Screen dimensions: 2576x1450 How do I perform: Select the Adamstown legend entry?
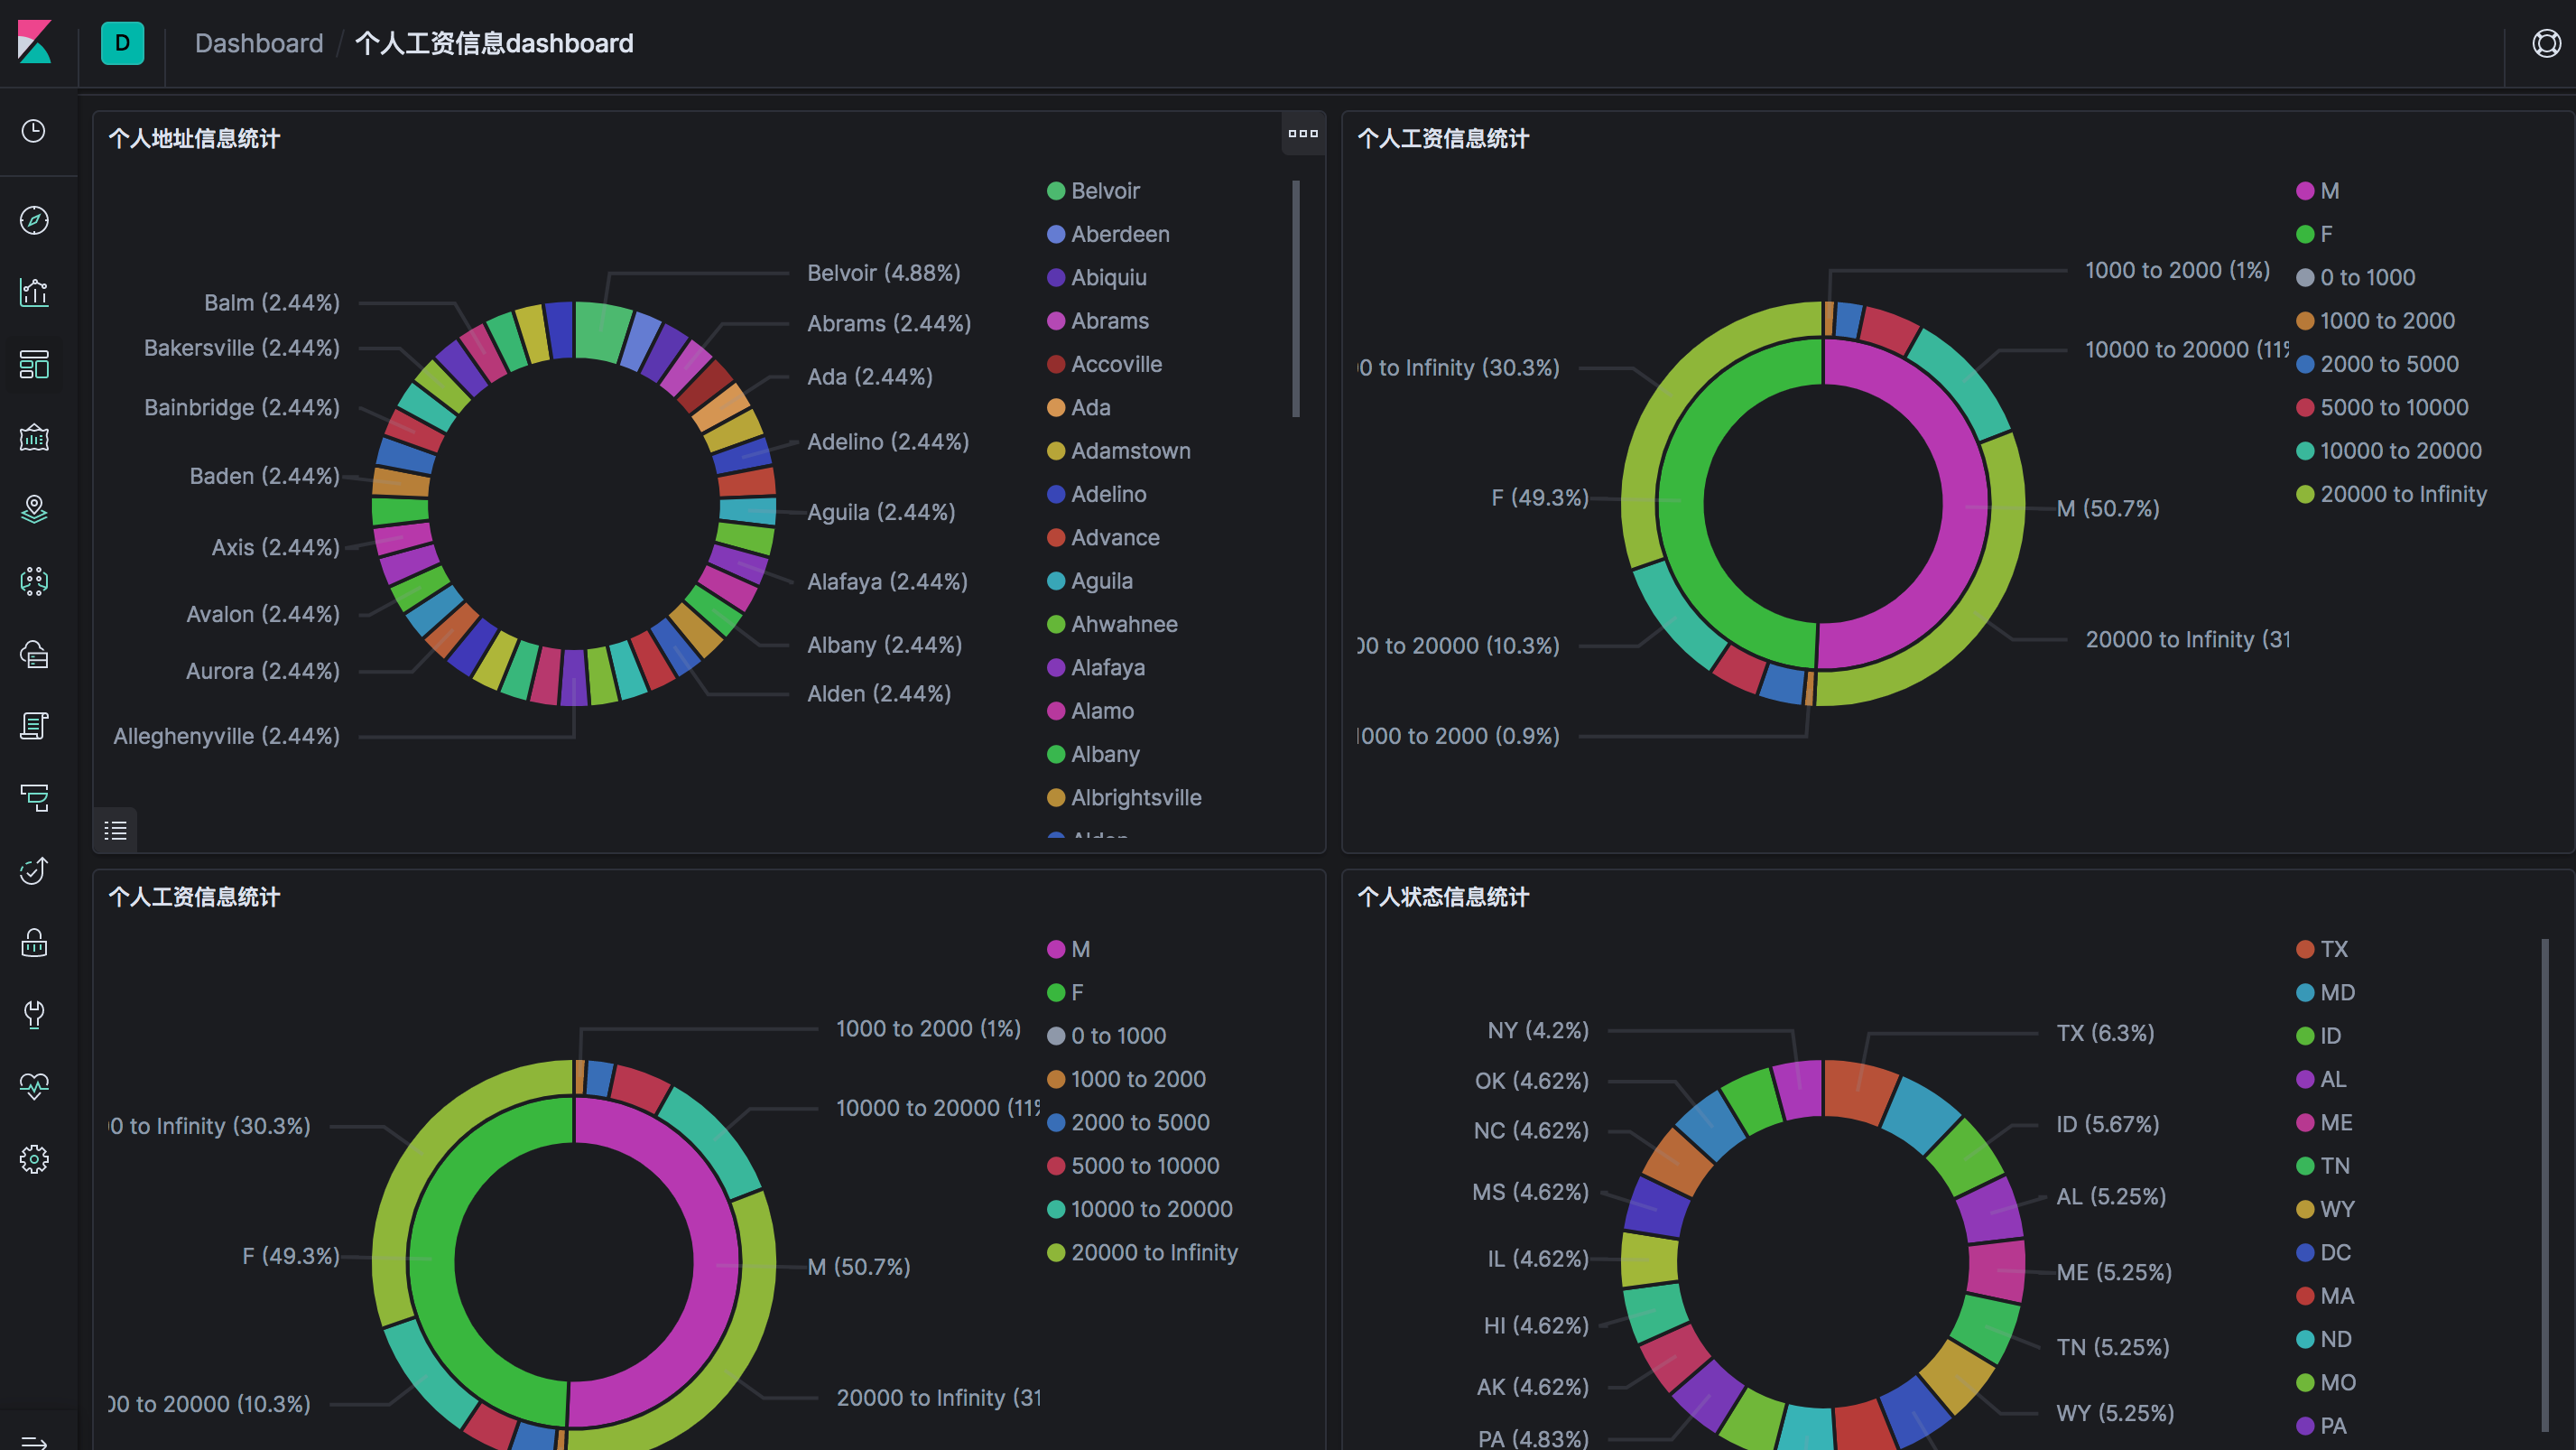tap(1119, 451)
